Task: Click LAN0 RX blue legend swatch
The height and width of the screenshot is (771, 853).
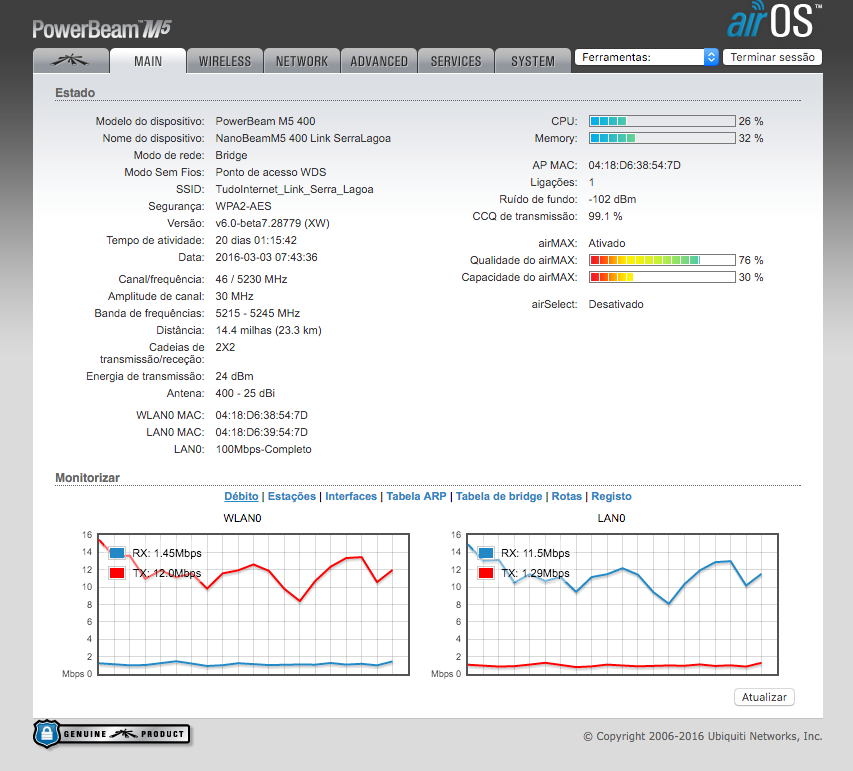Action: coord(486,553)
